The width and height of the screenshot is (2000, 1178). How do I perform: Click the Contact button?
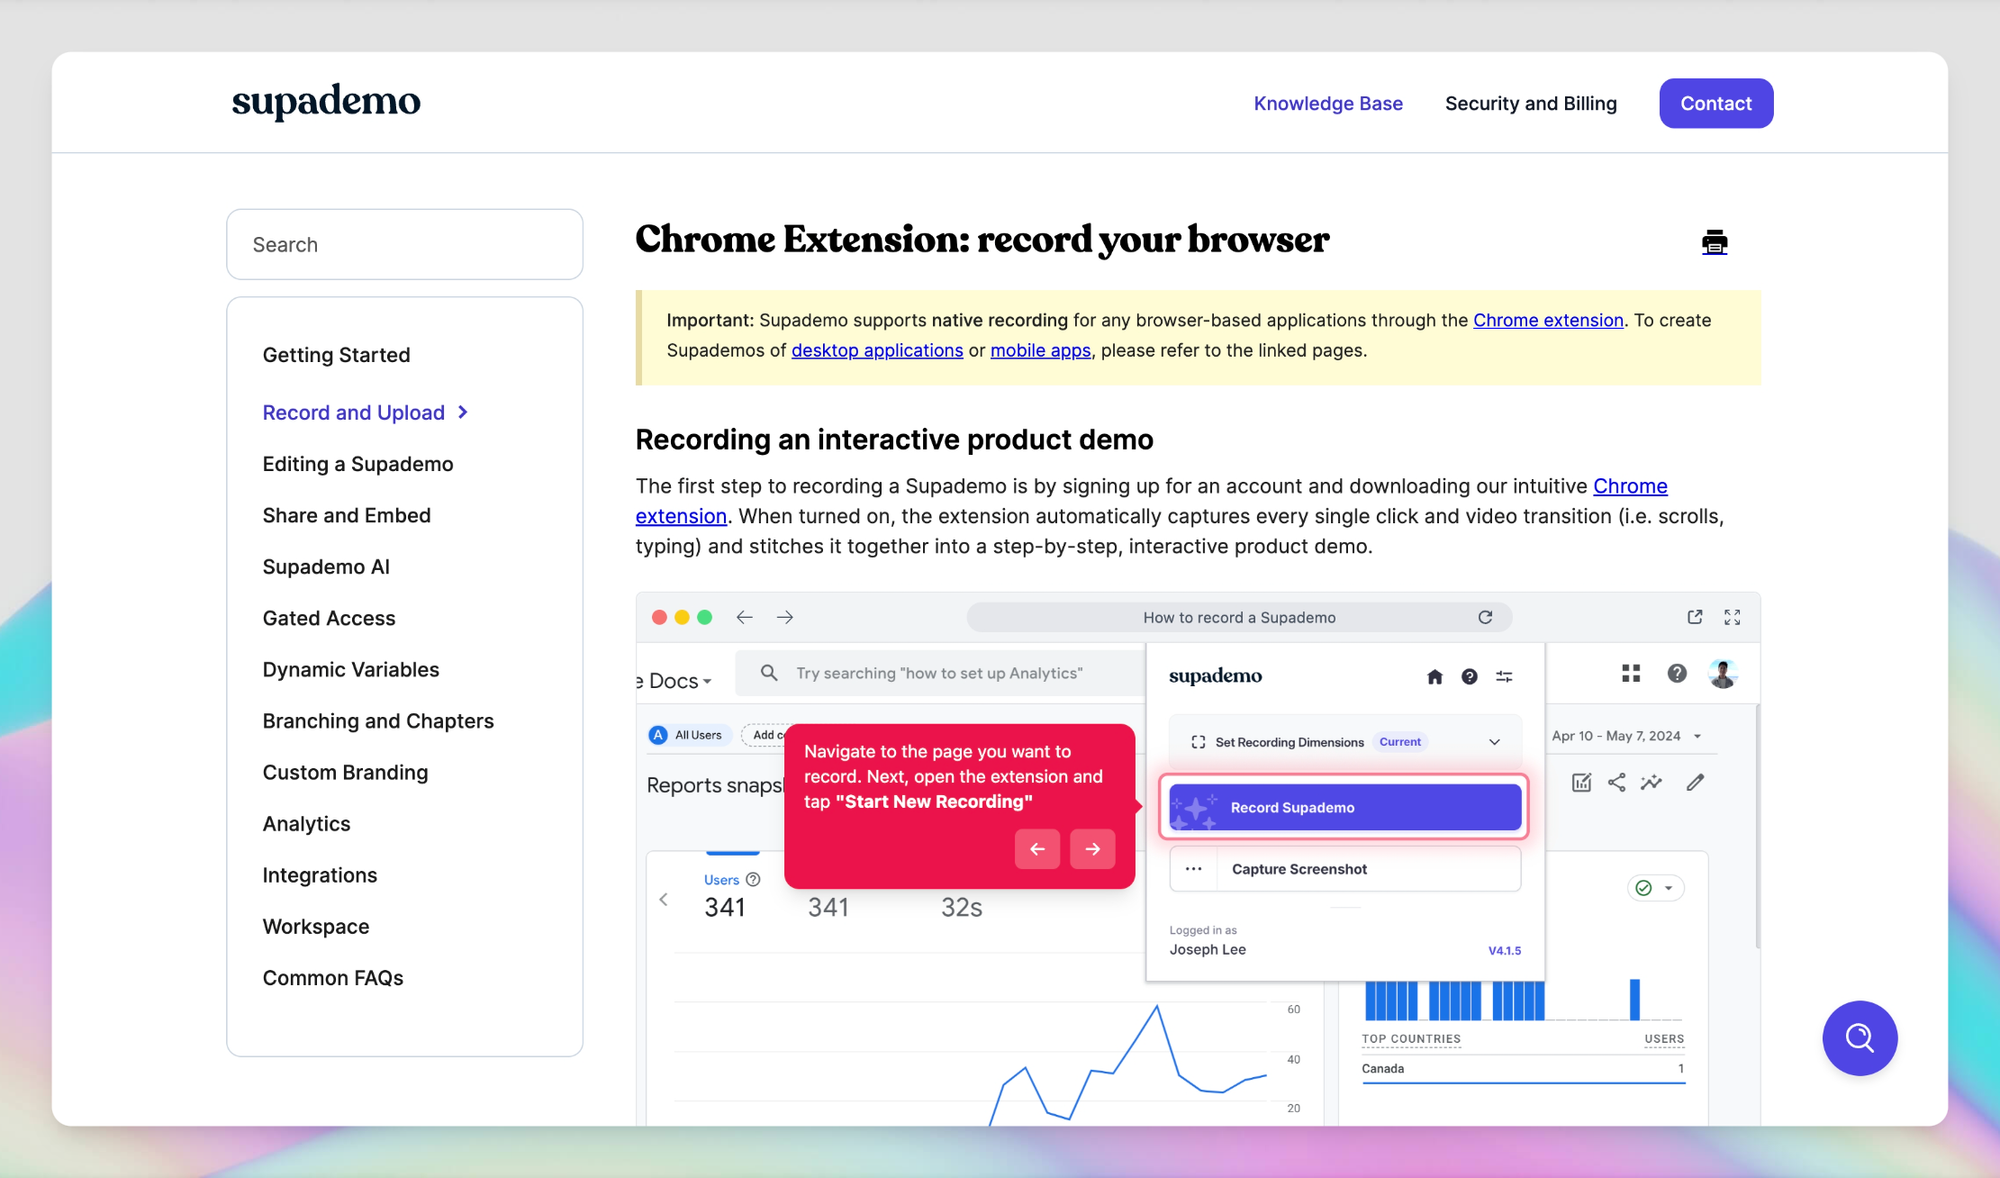pos(1716,103)
